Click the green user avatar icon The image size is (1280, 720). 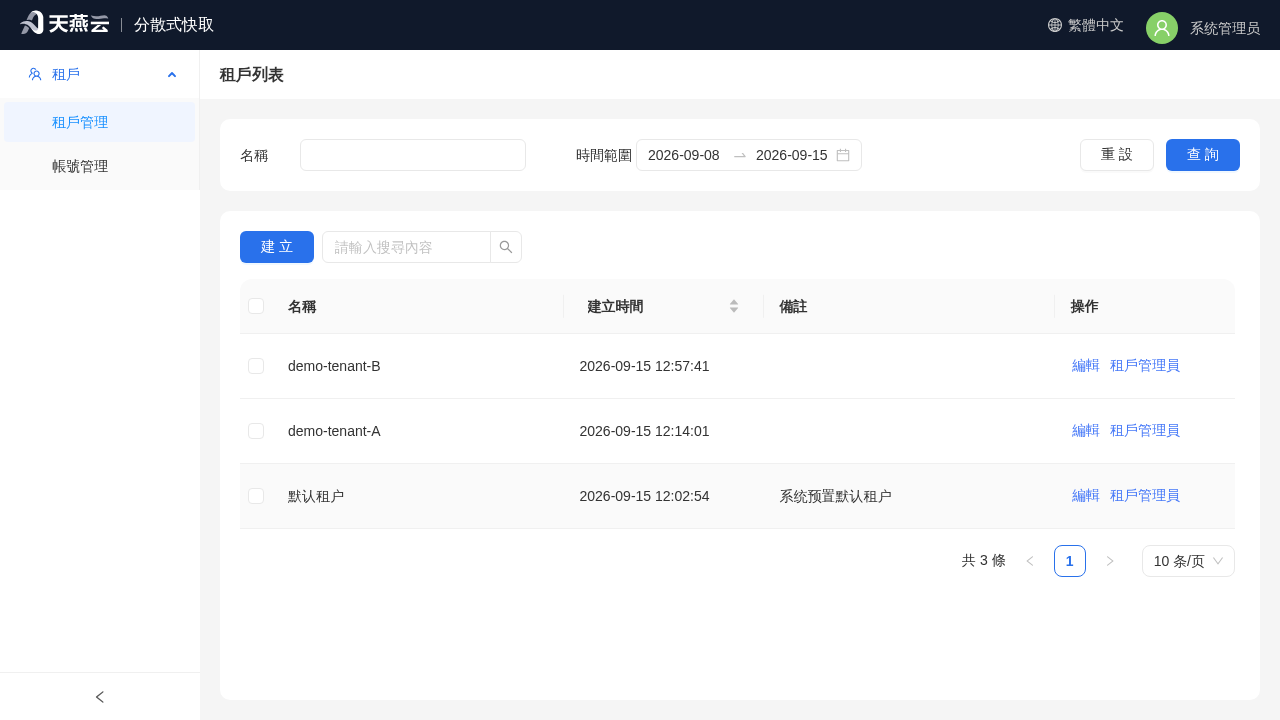(1162, 28)
